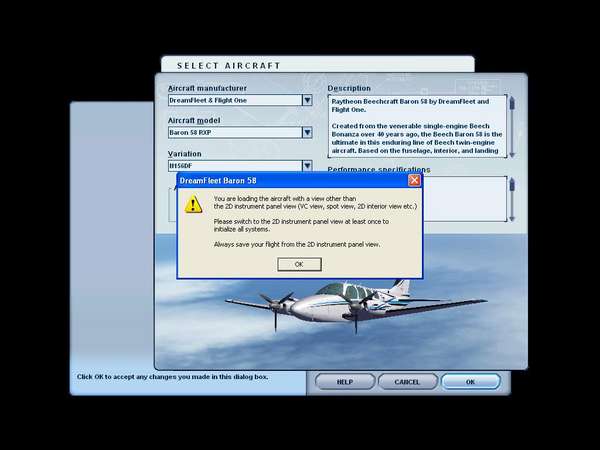Click the 'SELECT AIRCRAFT' dialog title

click(x=229, y=66)
